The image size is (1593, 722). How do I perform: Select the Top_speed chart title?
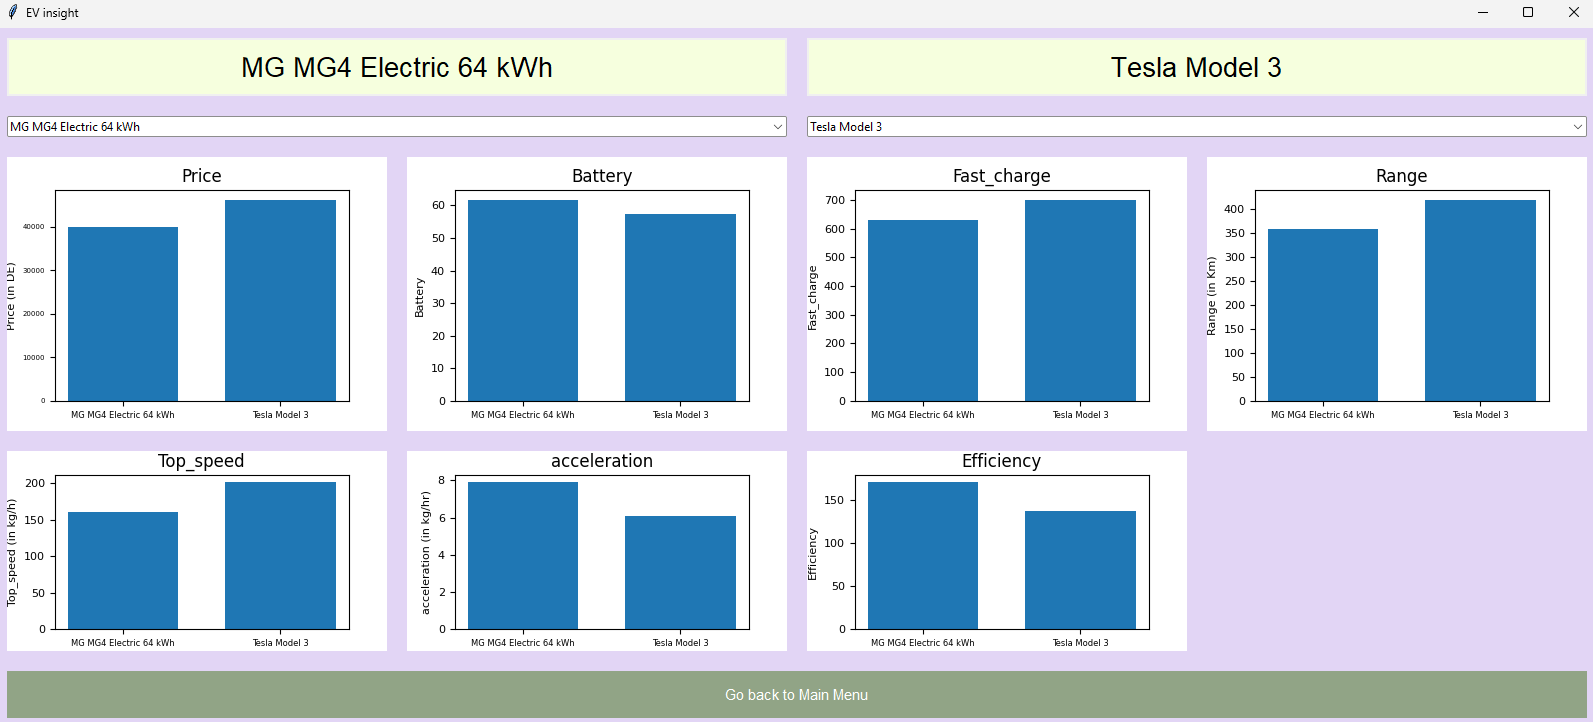click(x=201, y=461)
